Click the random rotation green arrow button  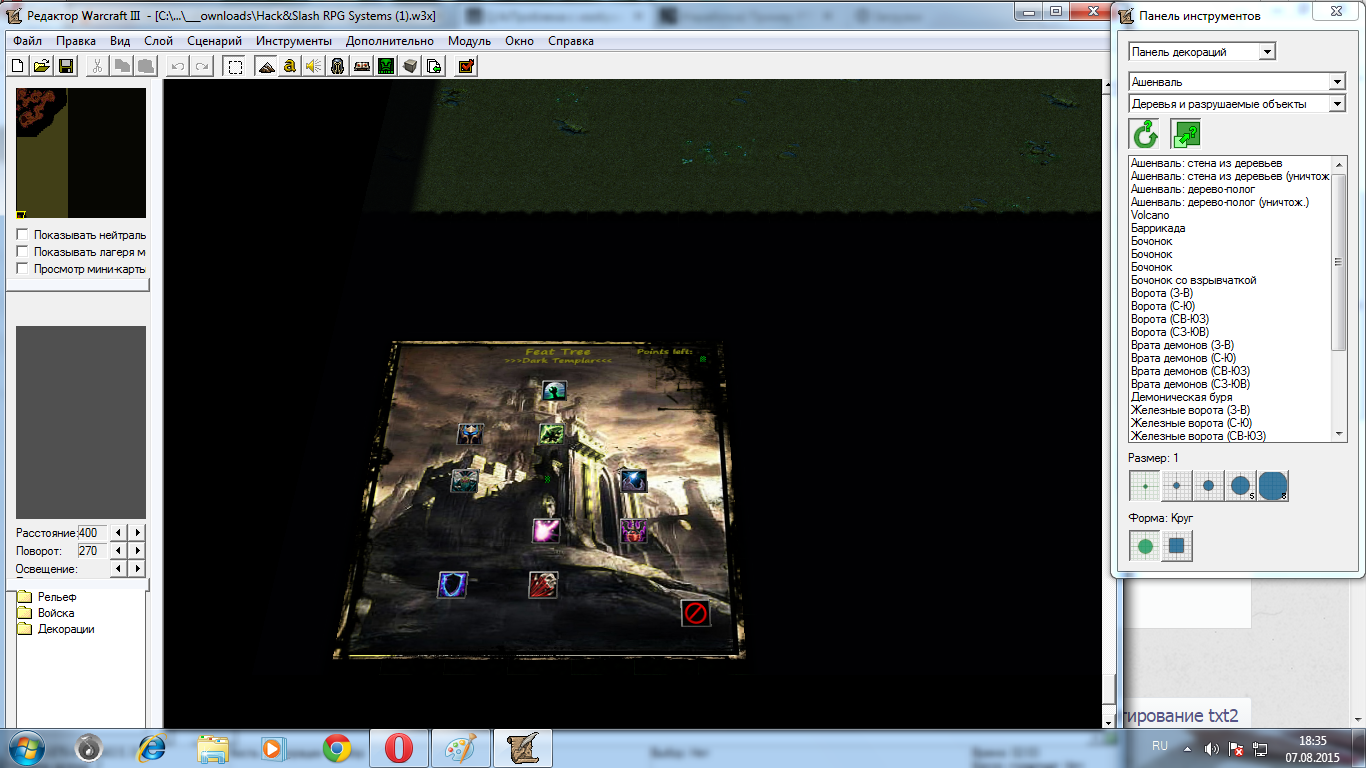click(1144, 134)
